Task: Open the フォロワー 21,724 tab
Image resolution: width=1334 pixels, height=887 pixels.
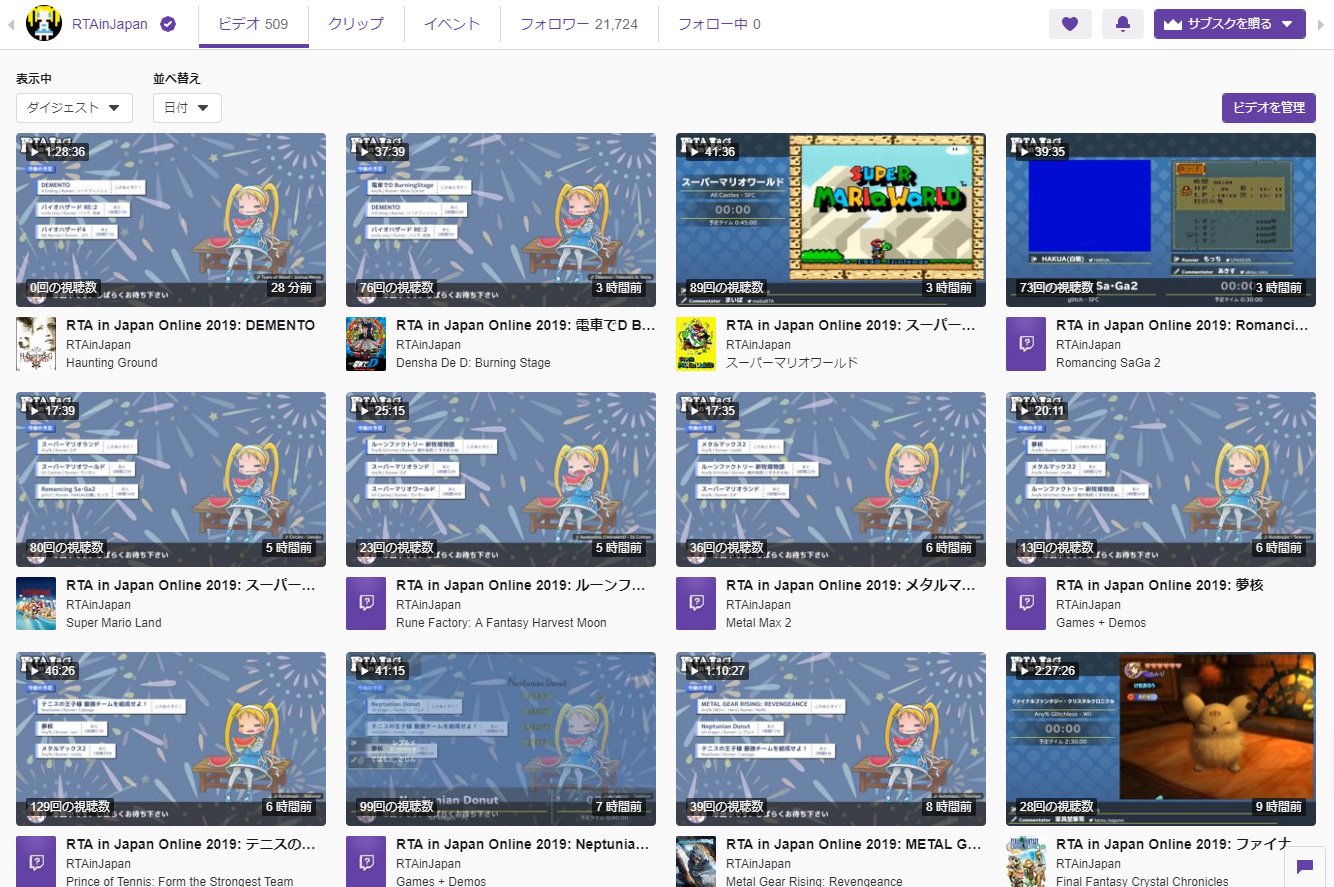Action: [579, 24]
